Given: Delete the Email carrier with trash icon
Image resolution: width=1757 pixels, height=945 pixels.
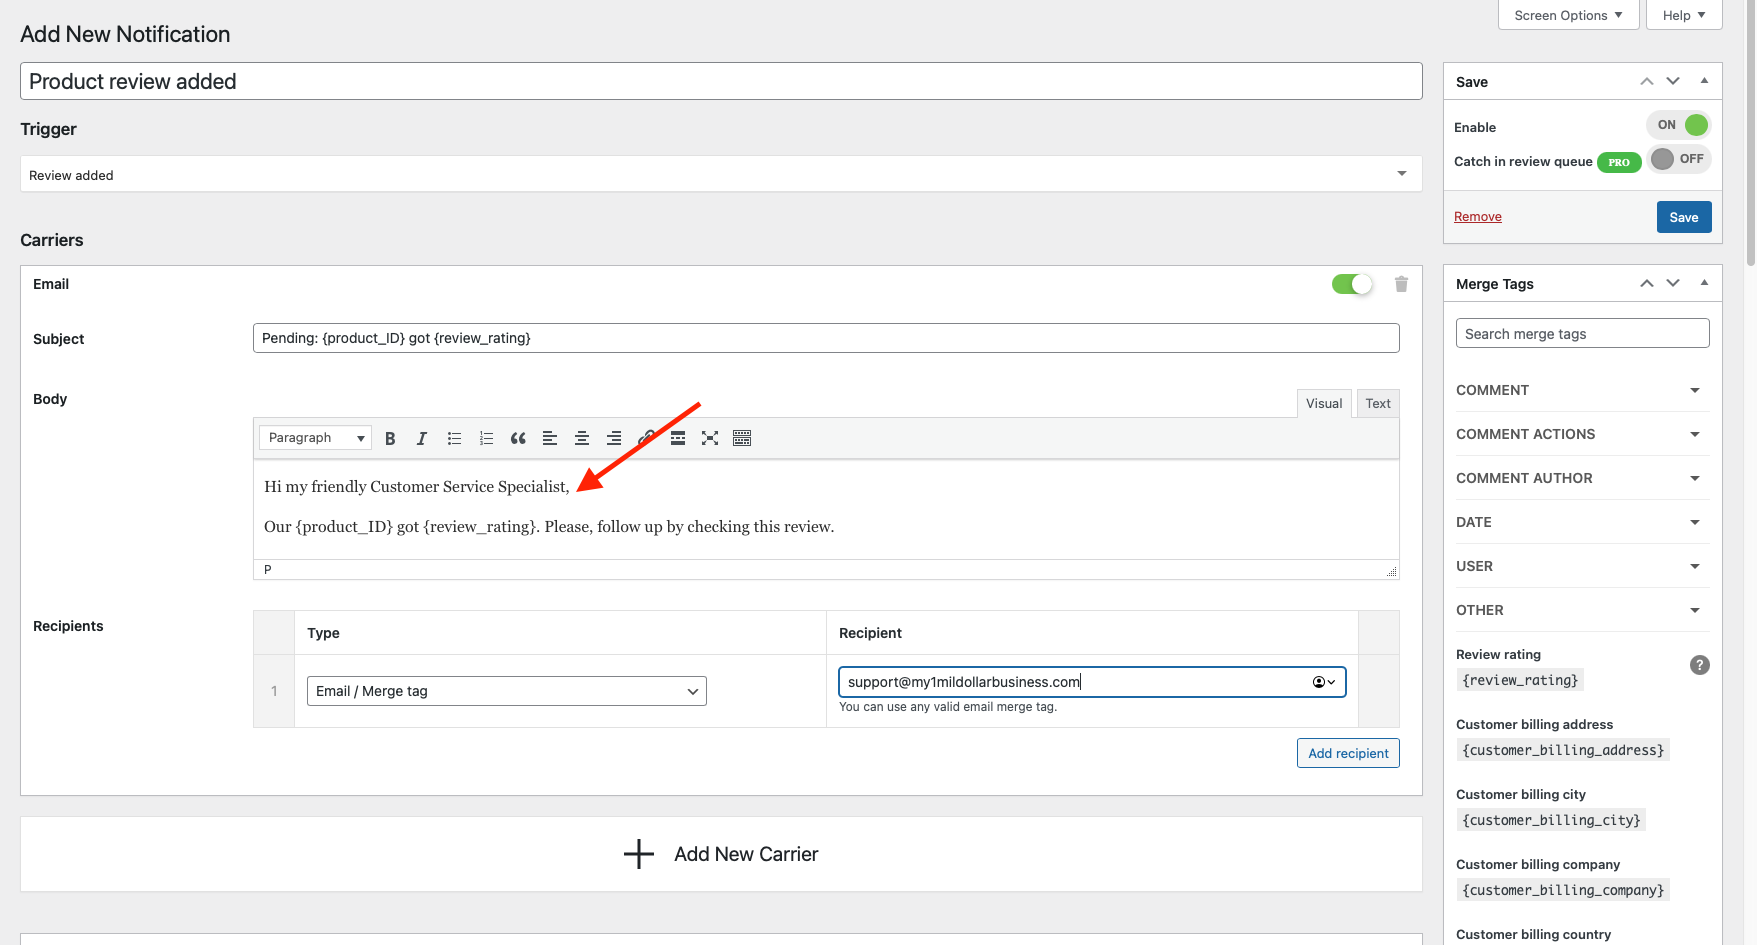Looking at the screenshot, I should (x=1401, y=284).
